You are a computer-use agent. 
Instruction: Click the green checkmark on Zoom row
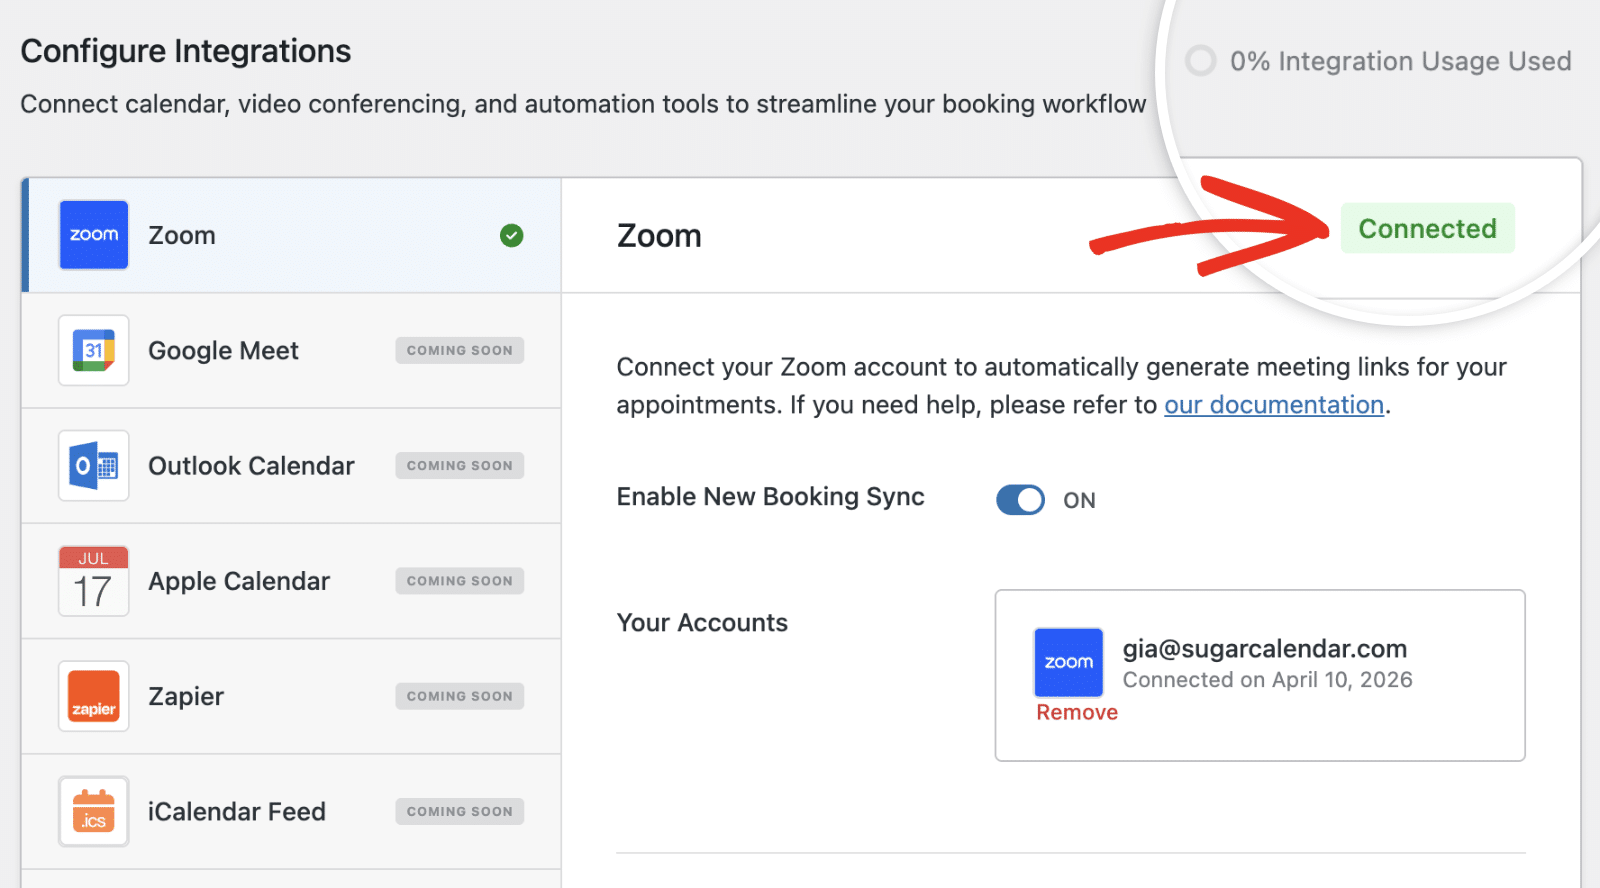[x=512, y=235]
